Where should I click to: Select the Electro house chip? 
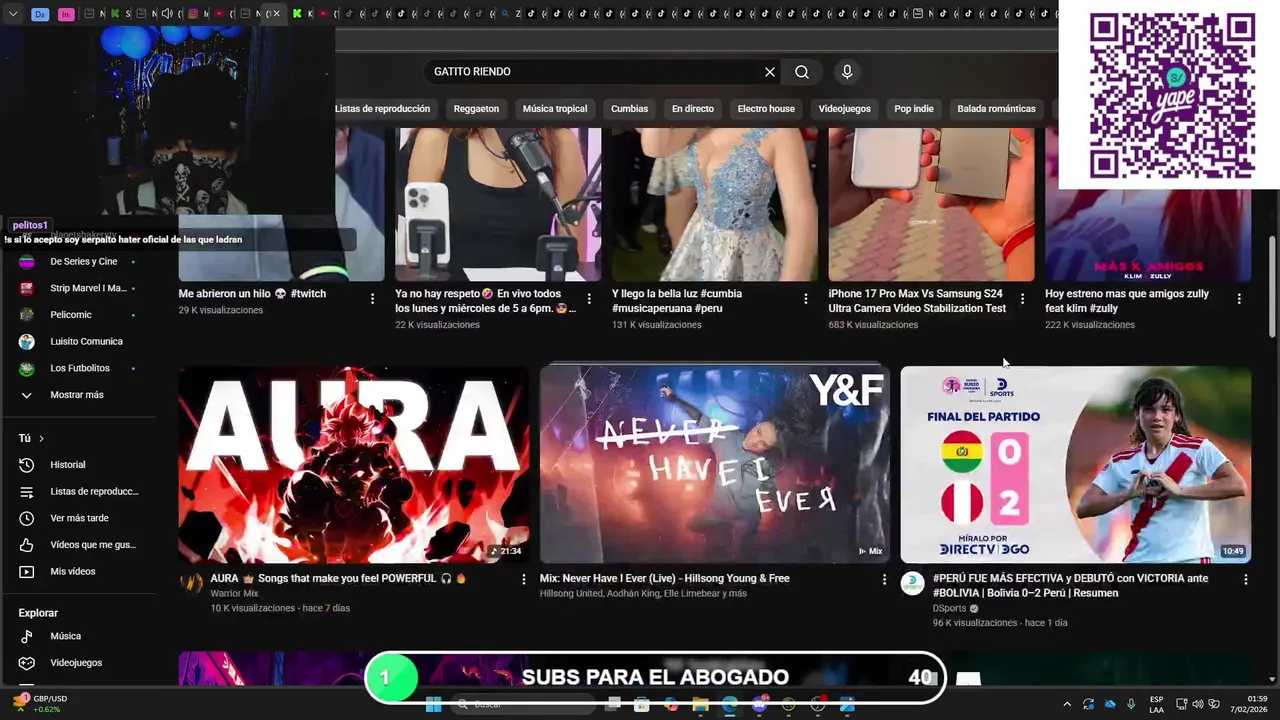point(766,109)
